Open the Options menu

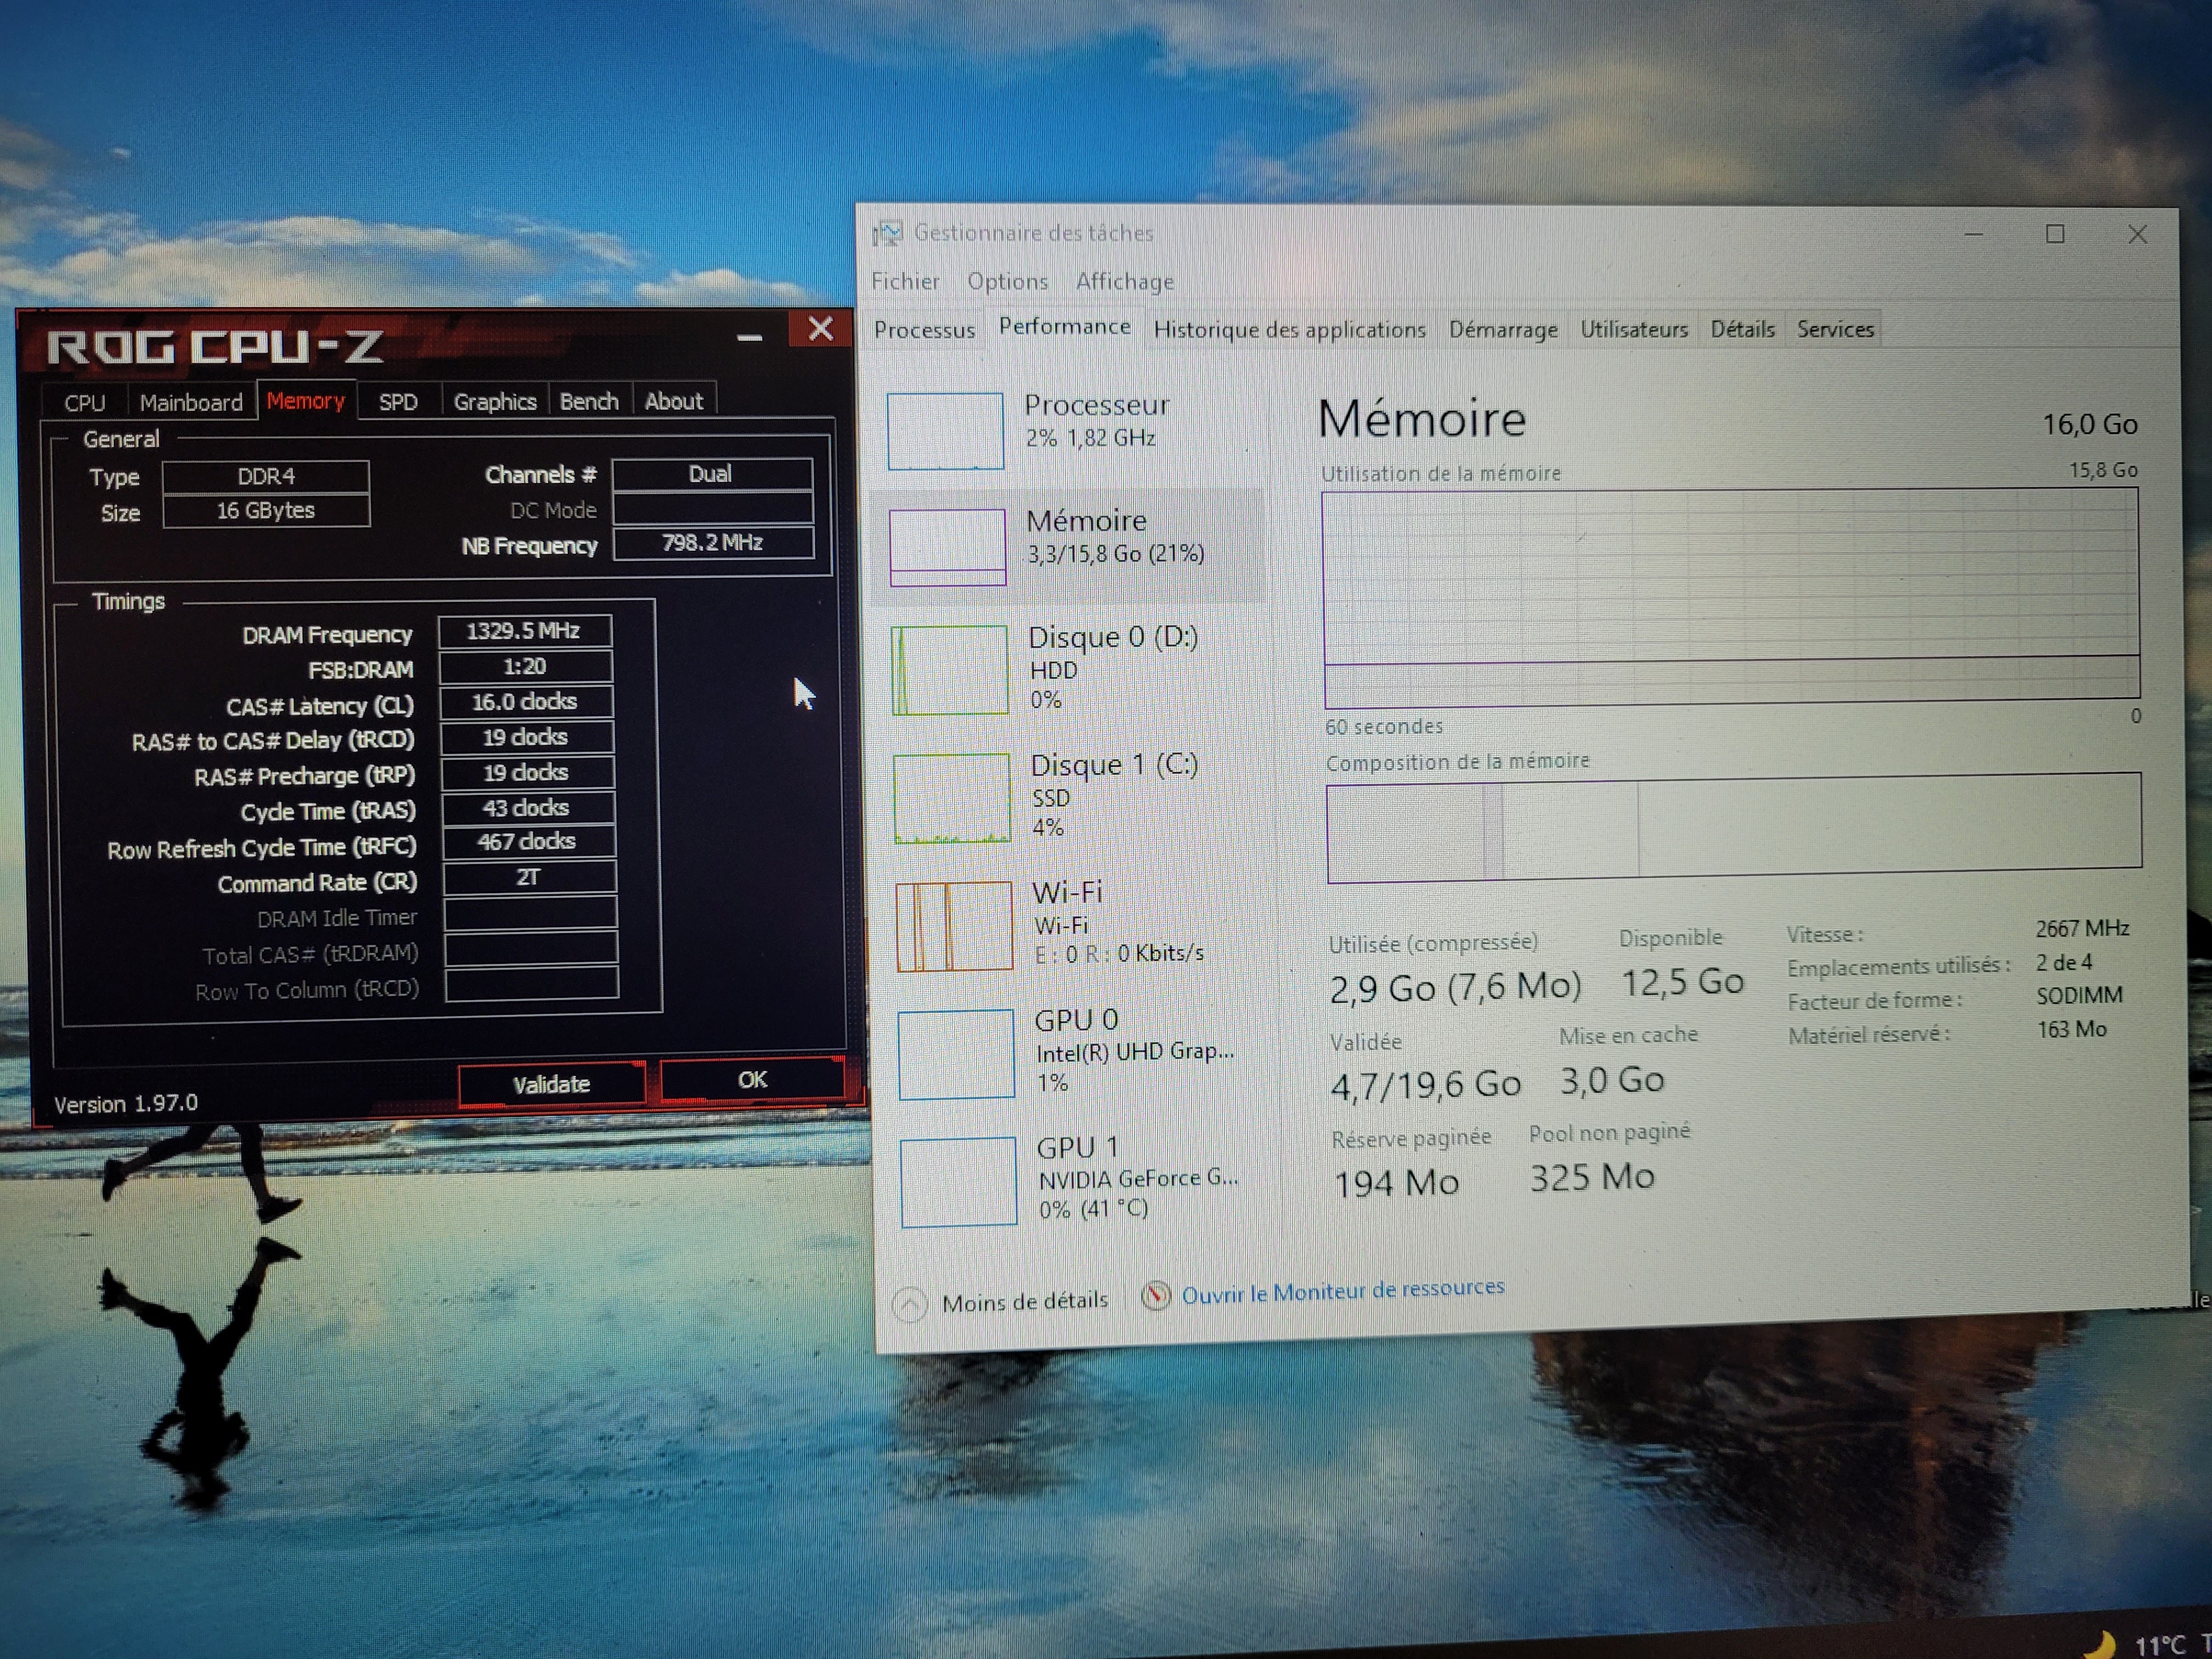point(1007,282)
